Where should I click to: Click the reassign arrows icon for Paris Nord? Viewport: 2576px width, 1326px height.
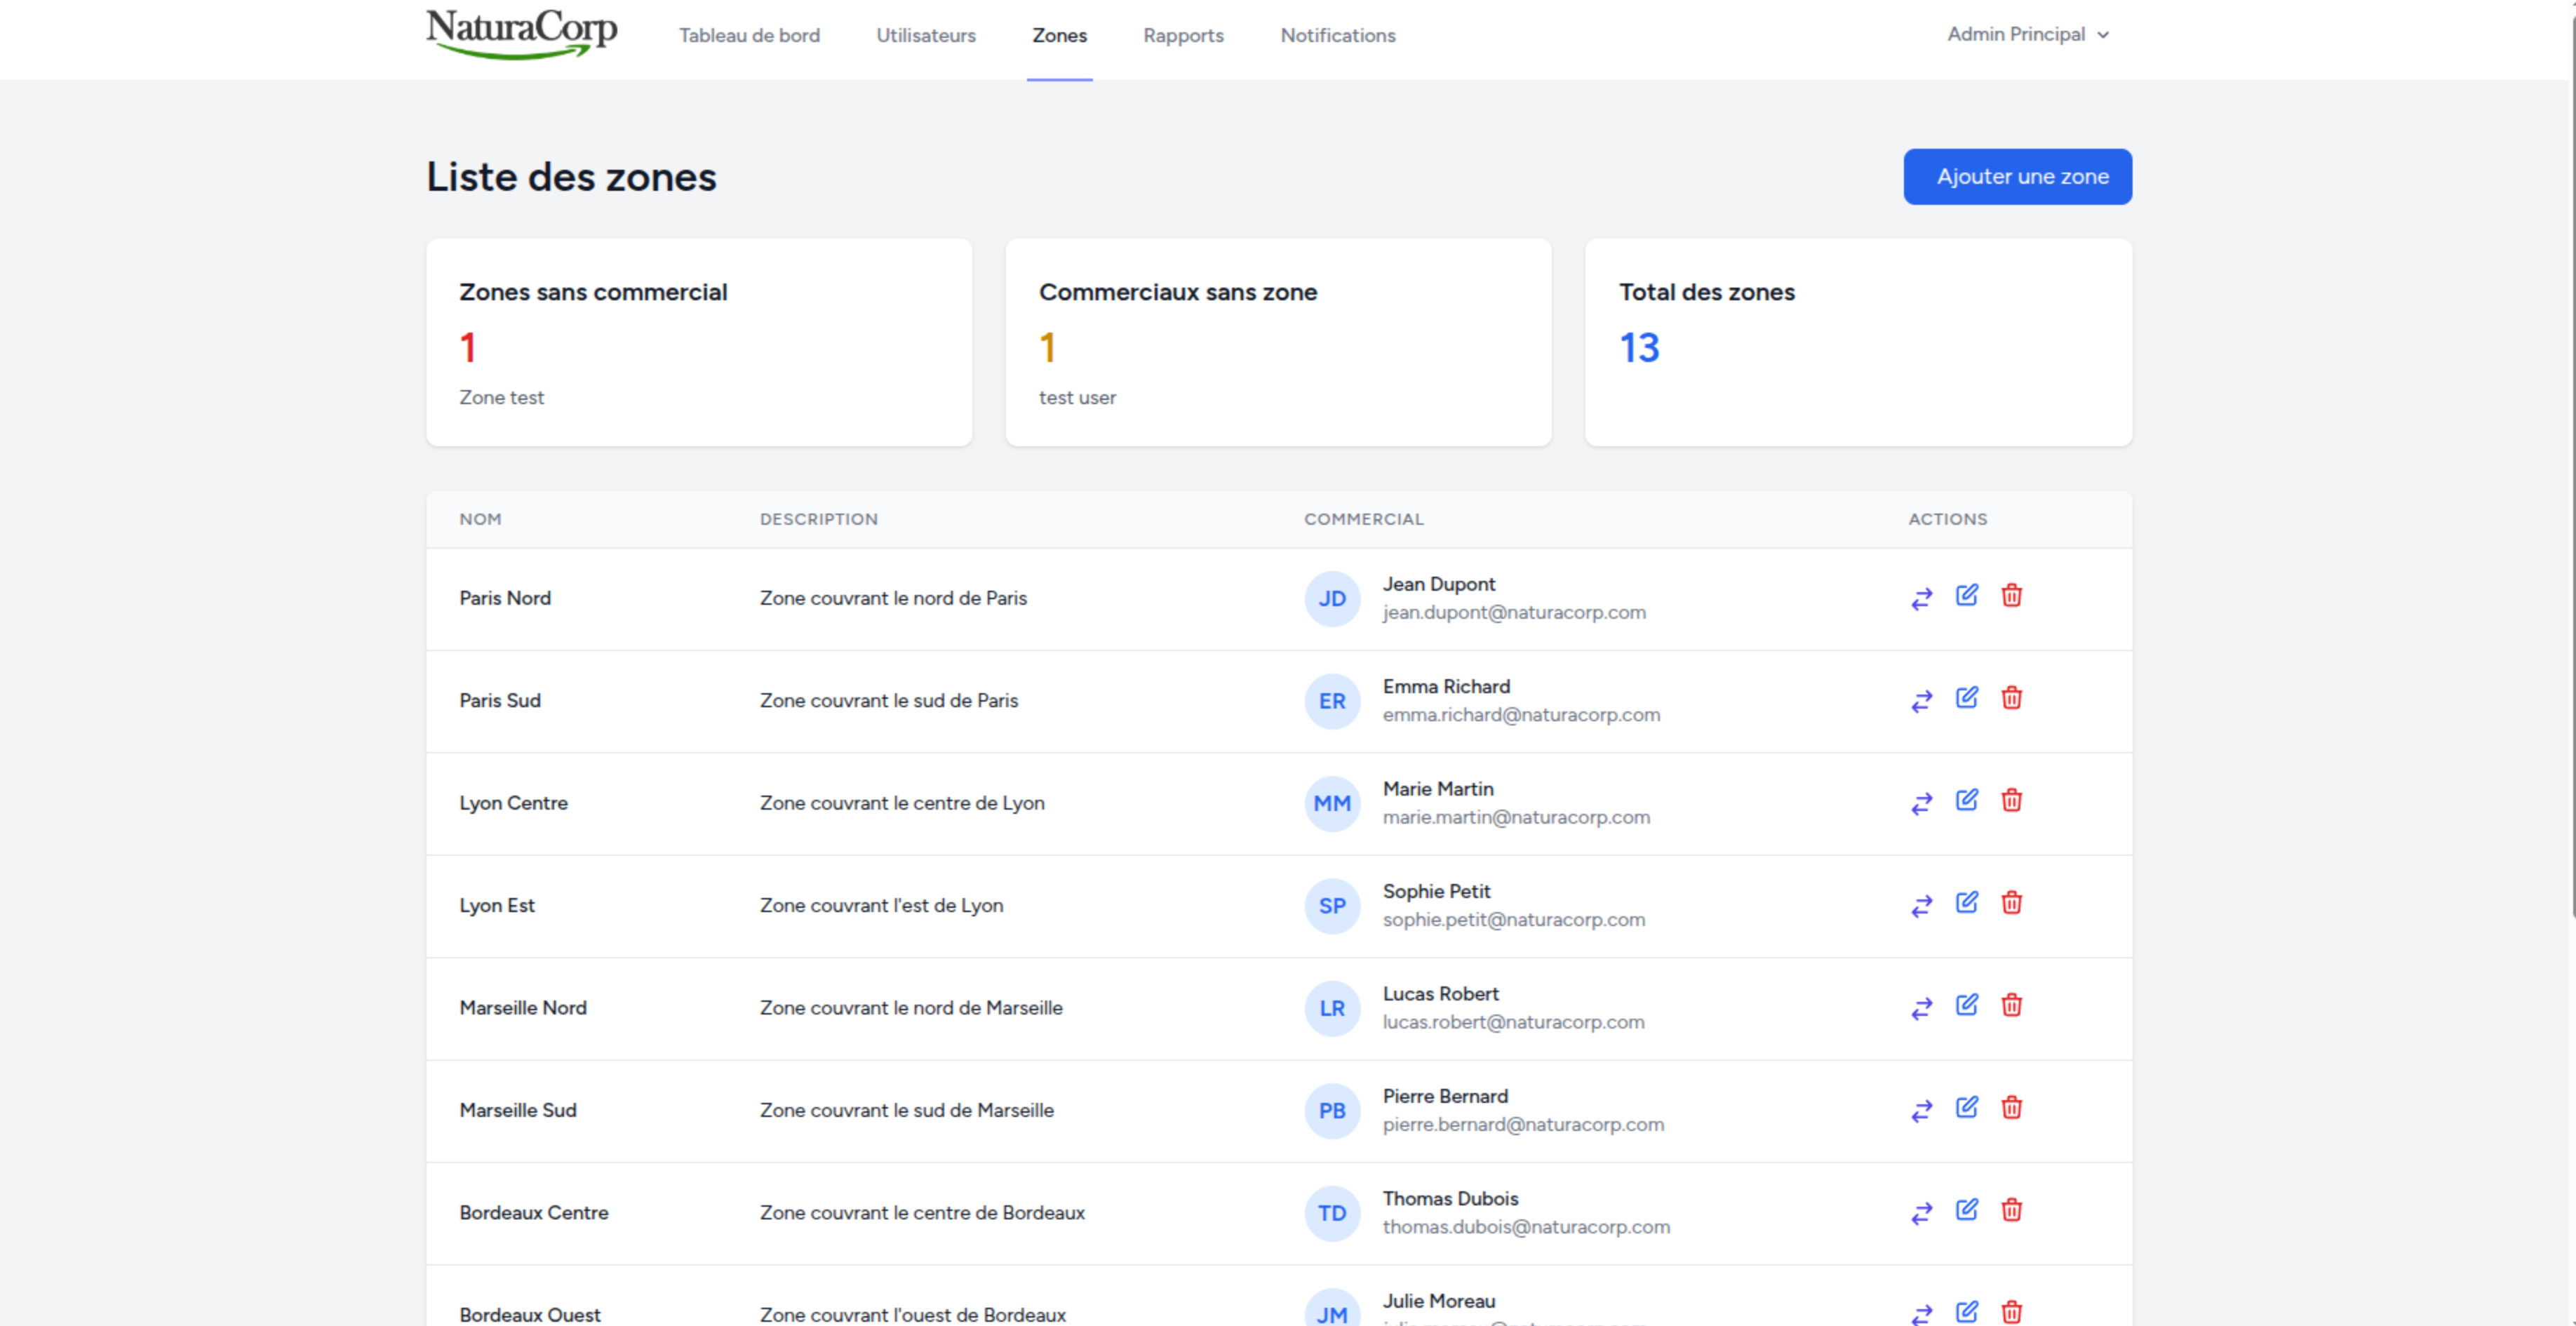click(x=1921, y=598)
